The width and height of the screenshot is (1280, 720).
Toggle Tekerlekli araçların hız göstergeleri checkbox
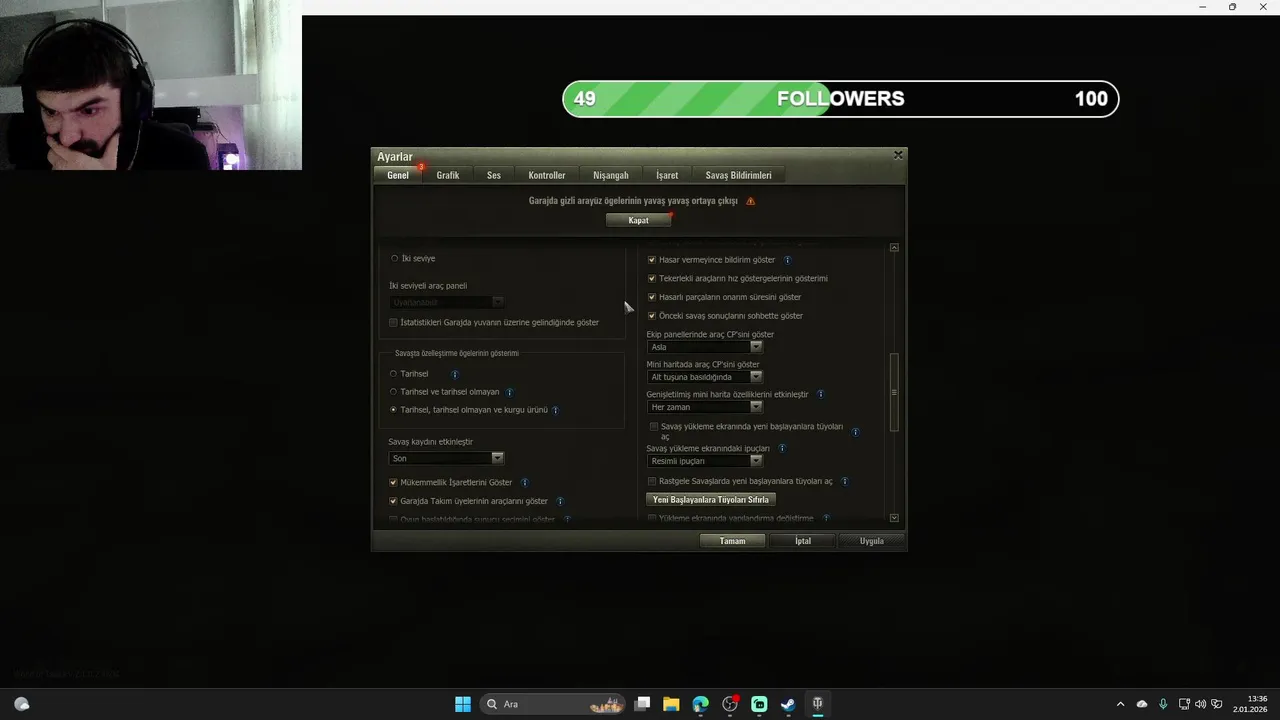click(x=652, y=278)
